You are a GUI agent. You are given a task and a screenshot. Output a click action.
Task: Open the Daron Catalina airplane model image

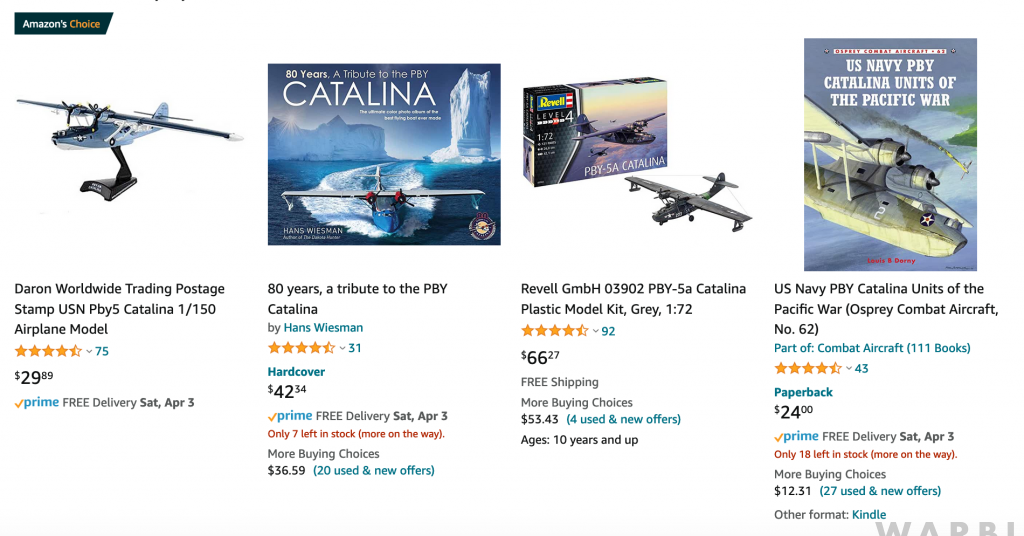click(128, 146)
